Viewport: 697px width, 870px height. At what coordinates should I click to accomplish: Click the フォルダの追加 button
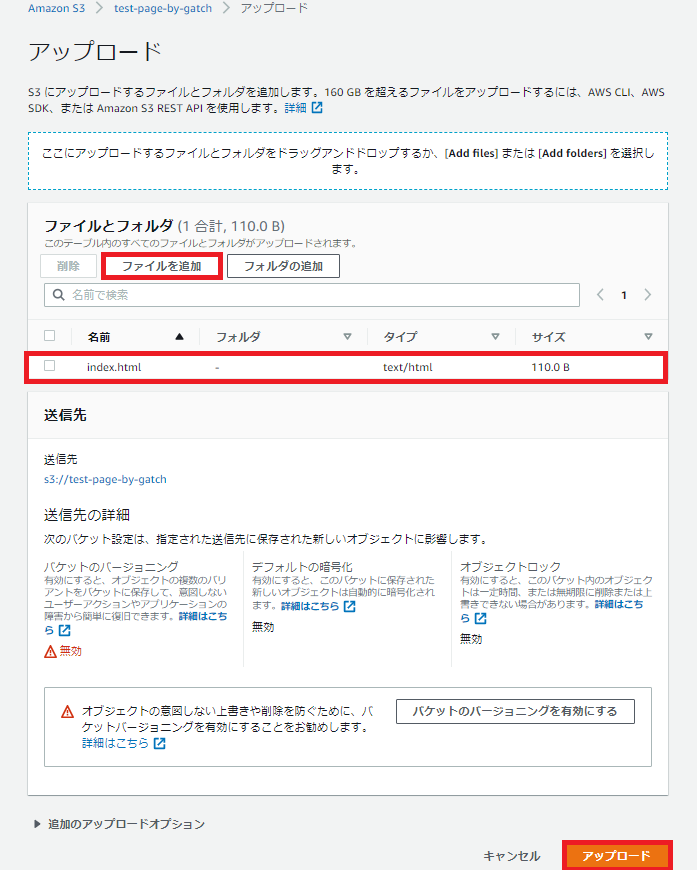click(284, 266)
